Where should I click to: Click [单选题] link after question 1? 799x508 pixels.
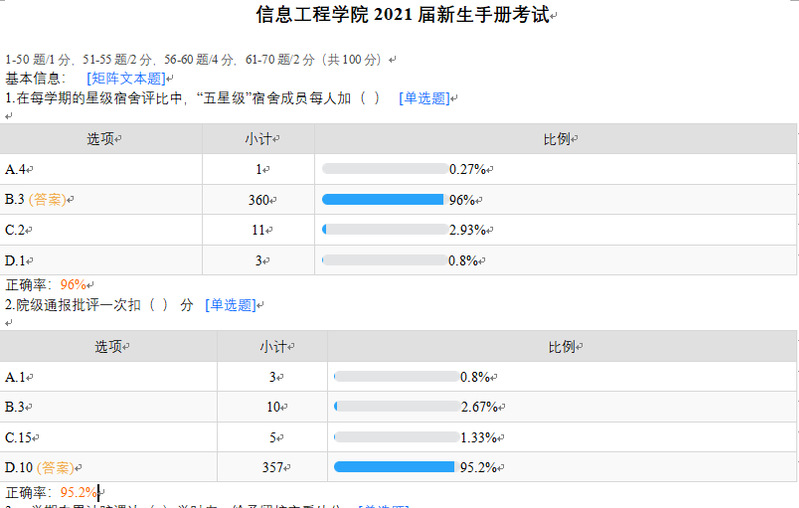pos(424,98)
